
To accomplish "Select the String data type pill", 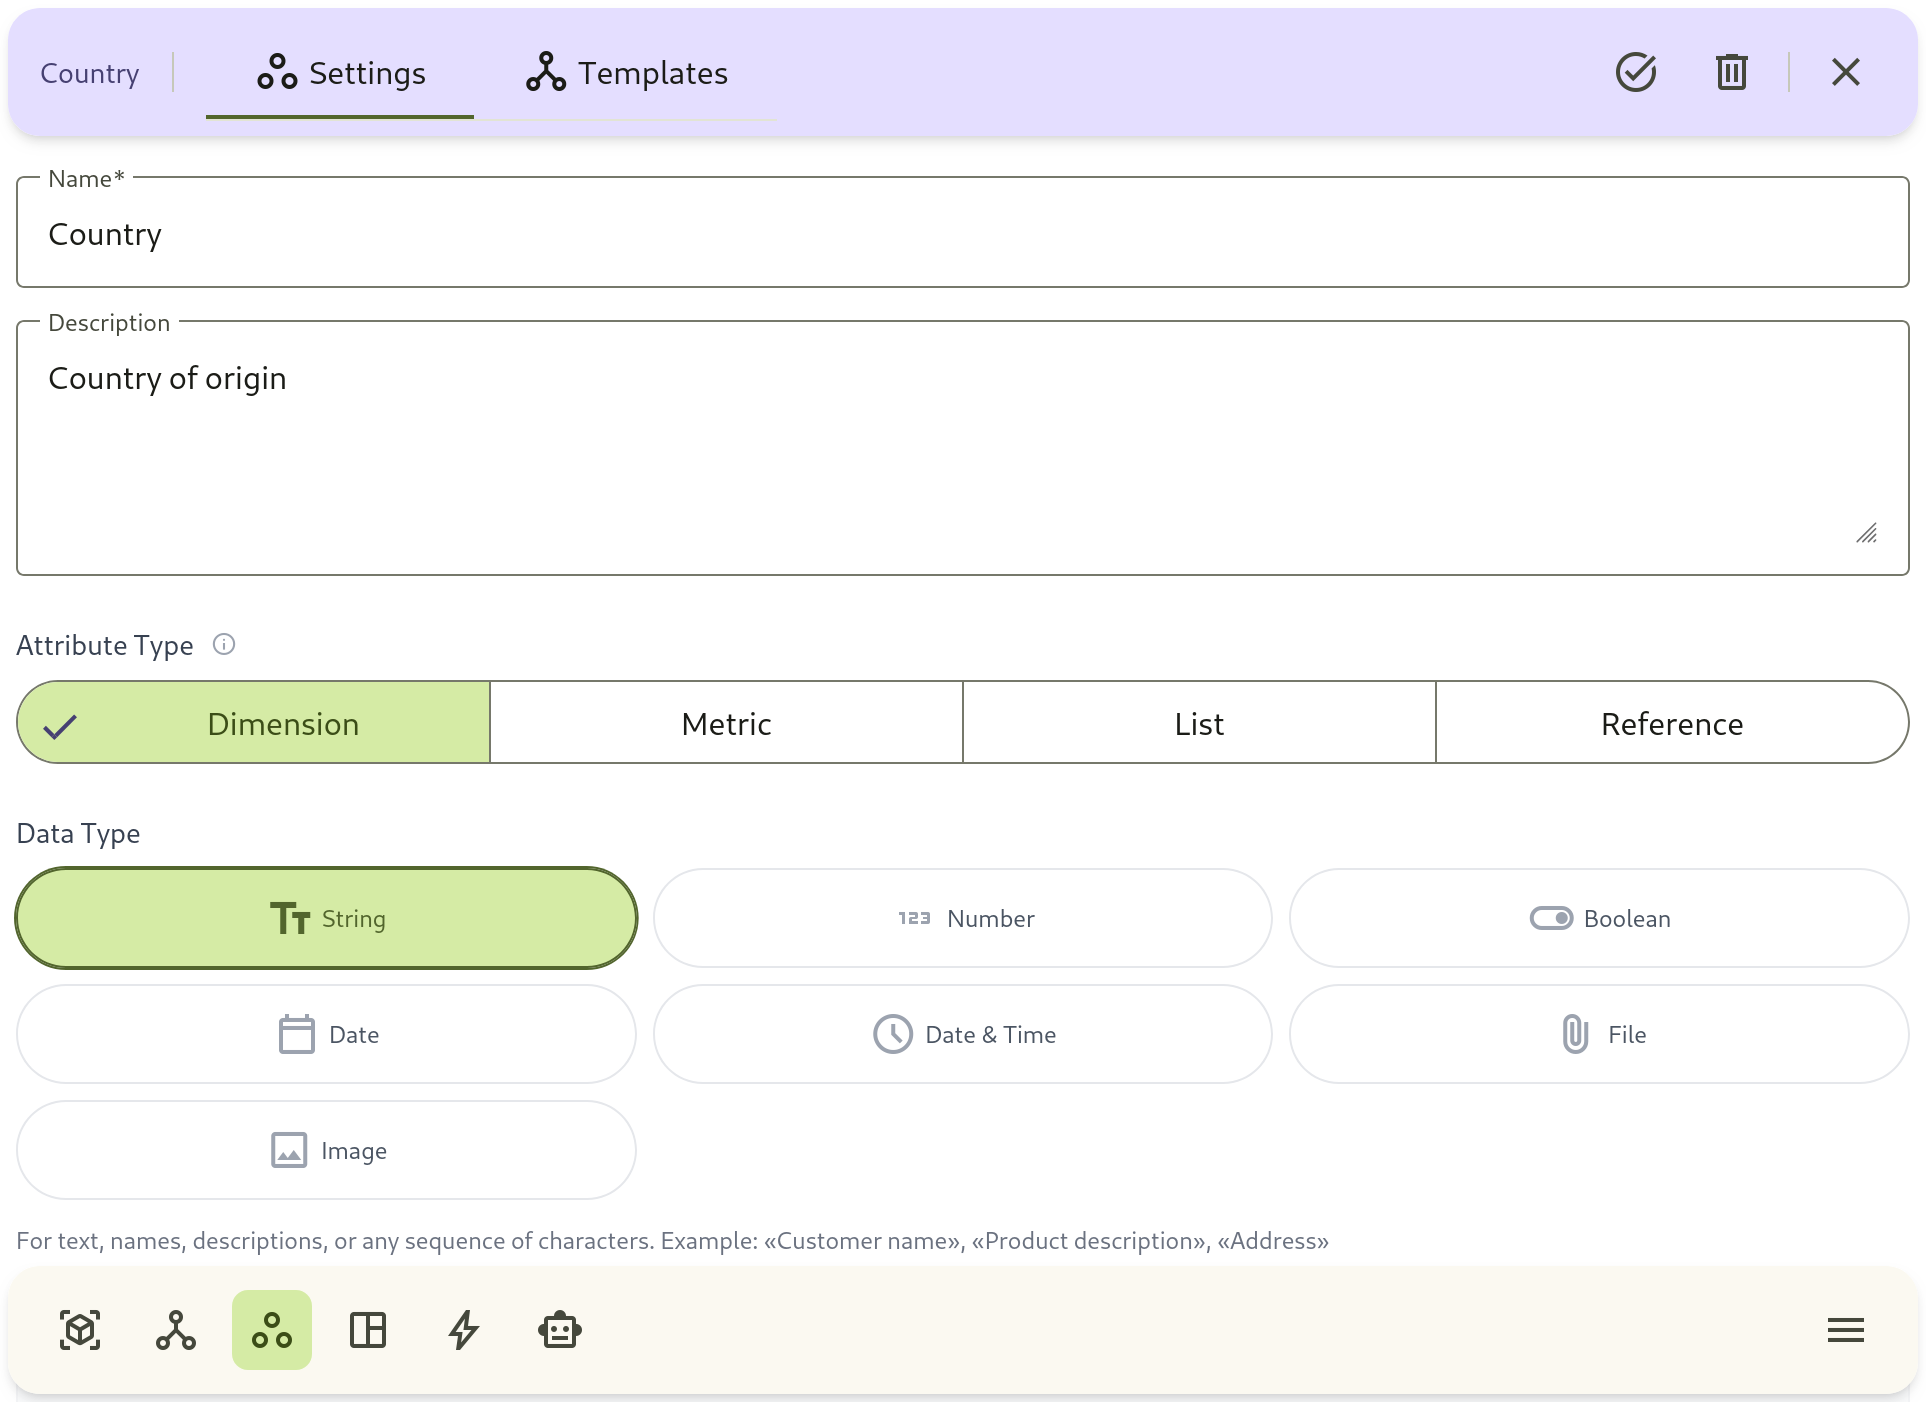I will tap(326, 918).
